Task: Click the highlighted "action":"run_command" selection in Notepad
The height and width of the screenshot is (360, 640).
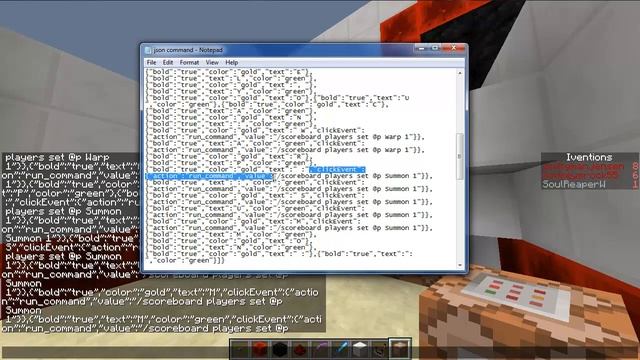Action: [x=209, y=176]
